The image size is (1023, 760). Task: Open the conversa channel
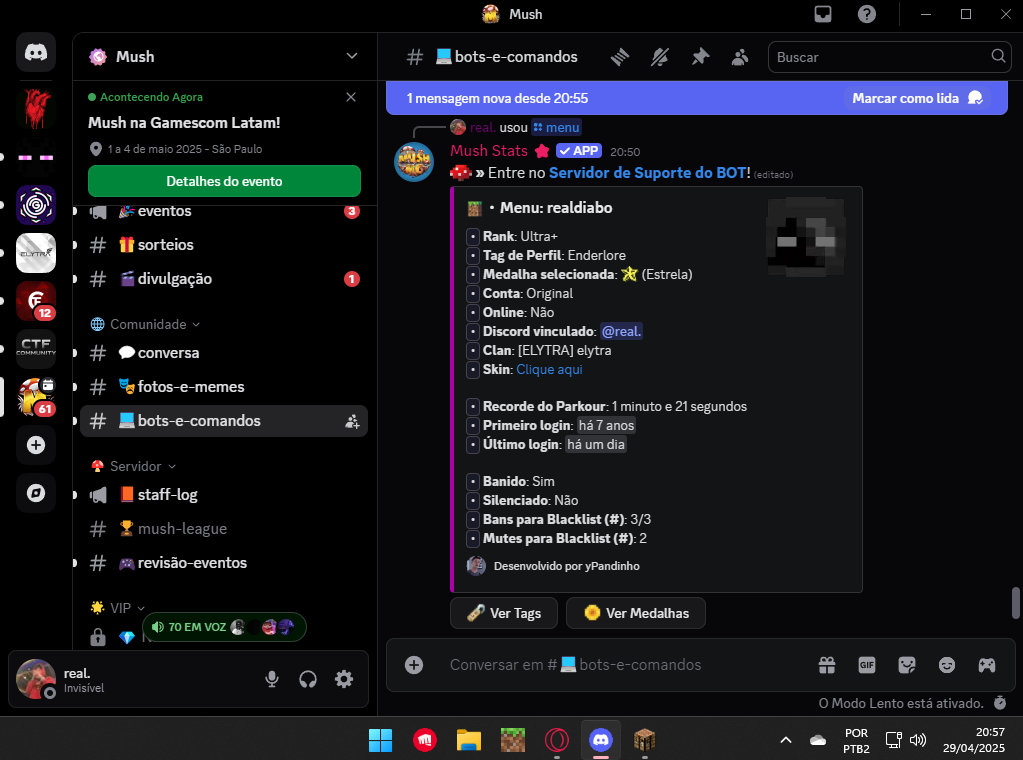(x=224, y=353)
